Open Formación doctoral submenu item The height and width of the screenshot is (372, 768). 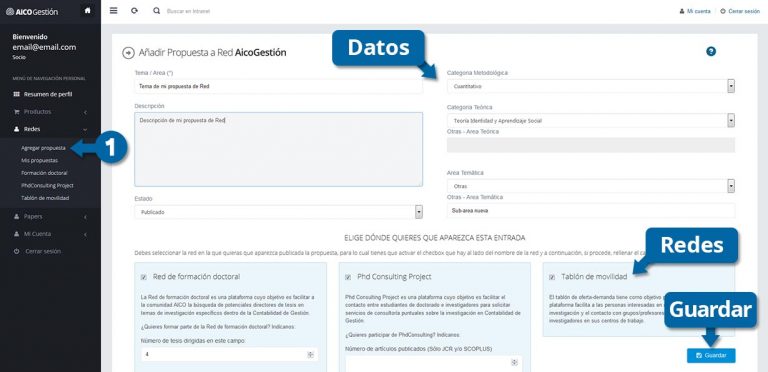tap(44, 173)
